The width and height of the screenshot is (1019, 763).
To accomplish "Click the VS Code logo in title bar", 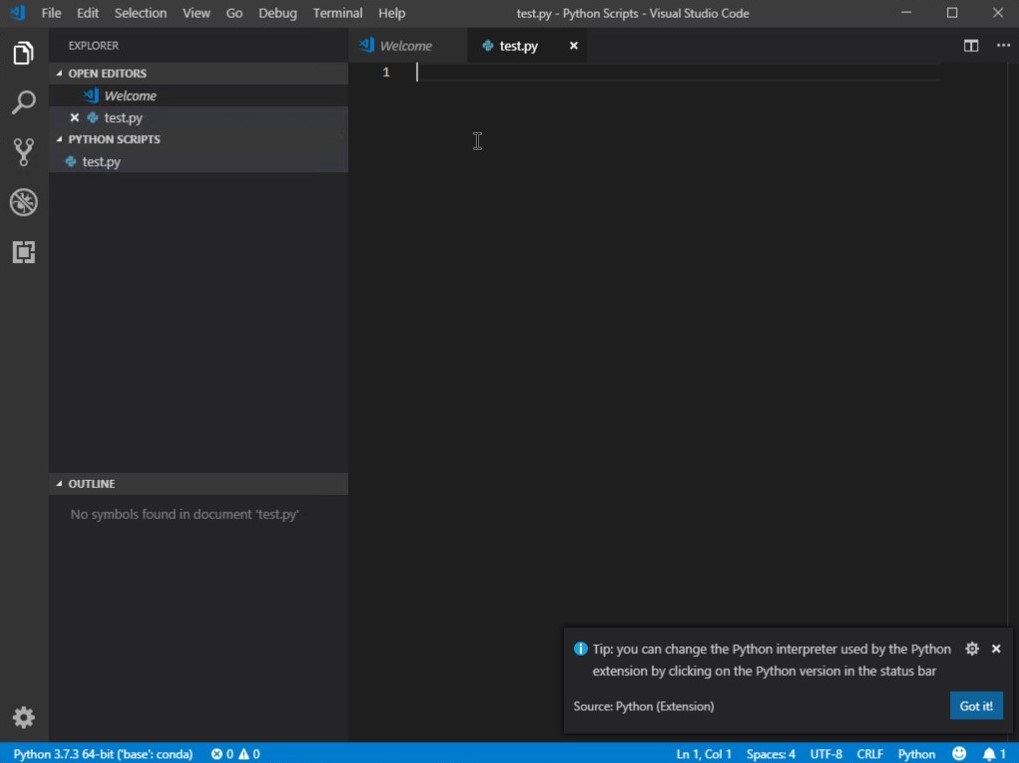I will (18, 12).
